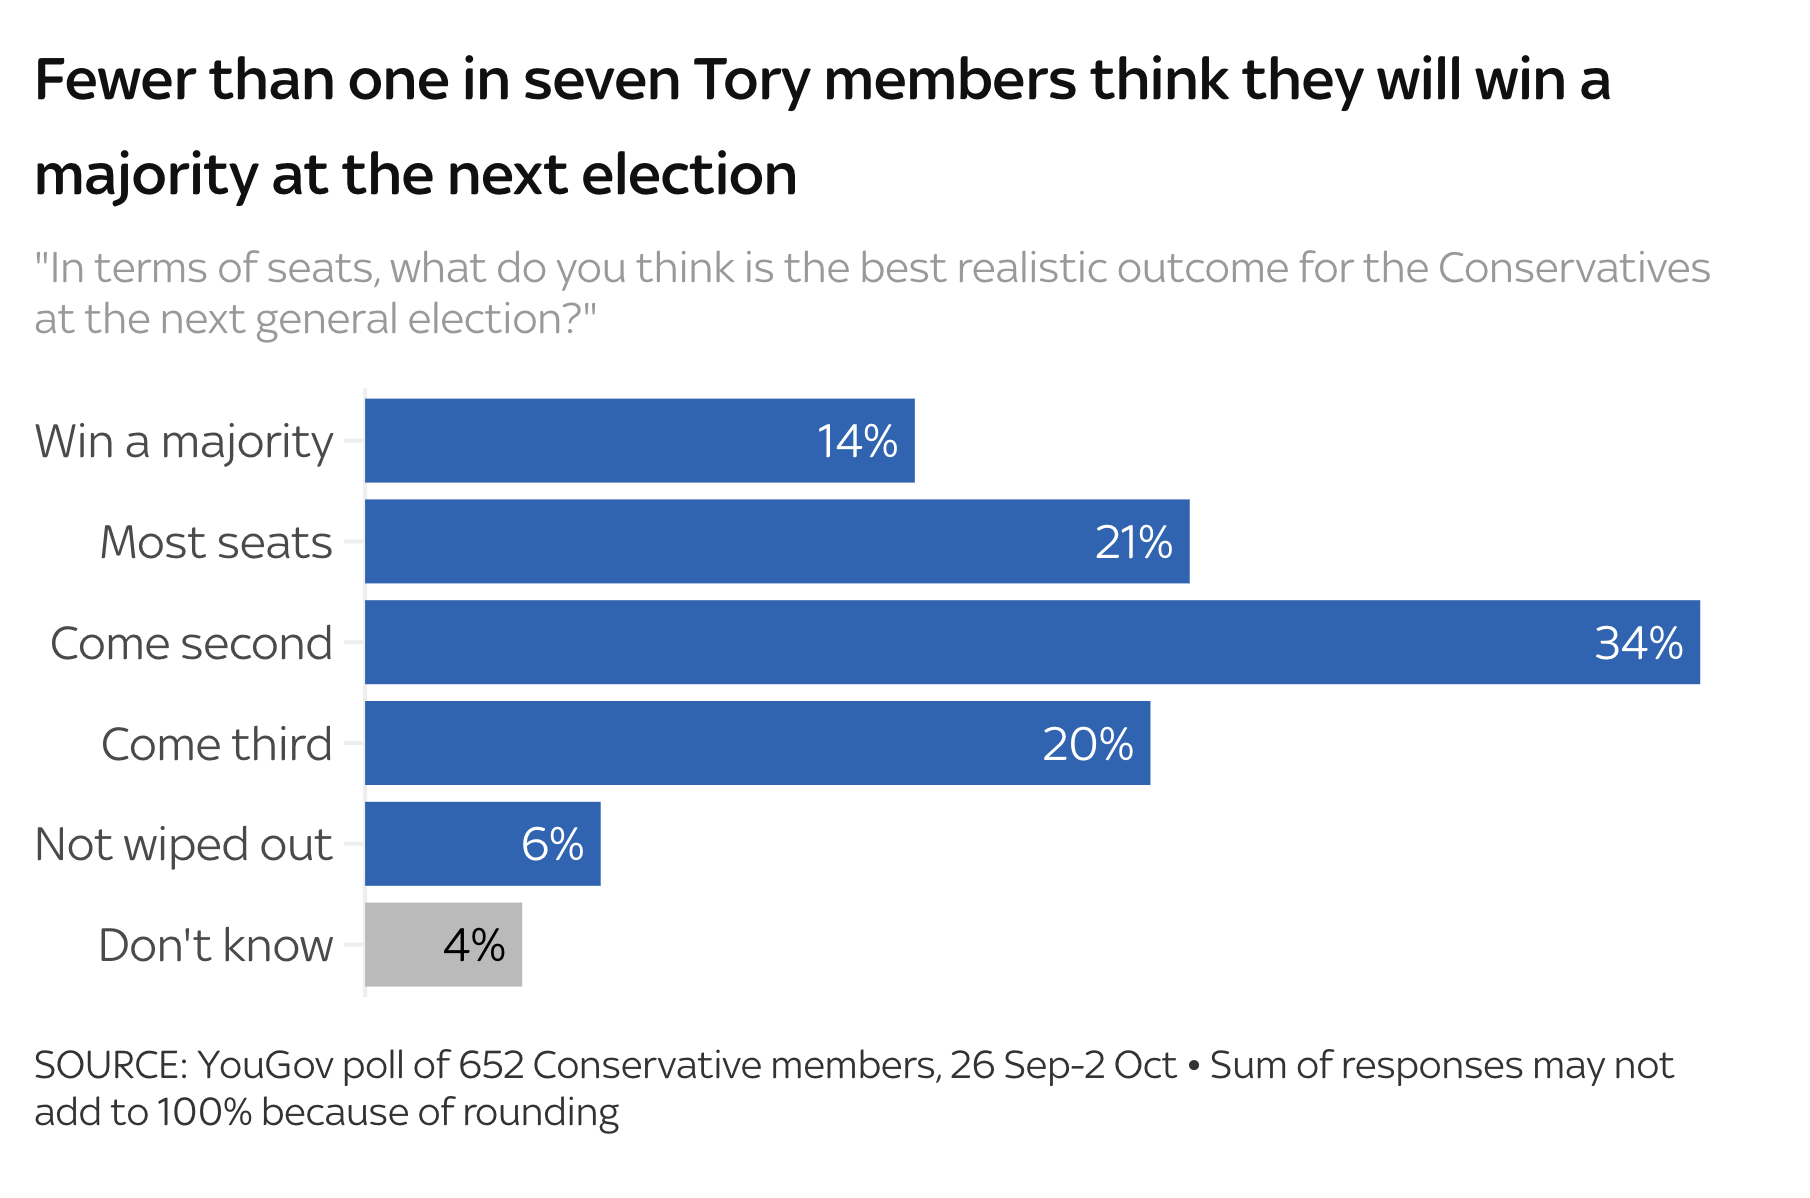Viewport: 1810px width, 1198px height.
Task: Select the 34% value label
Action: [1638, 643]
